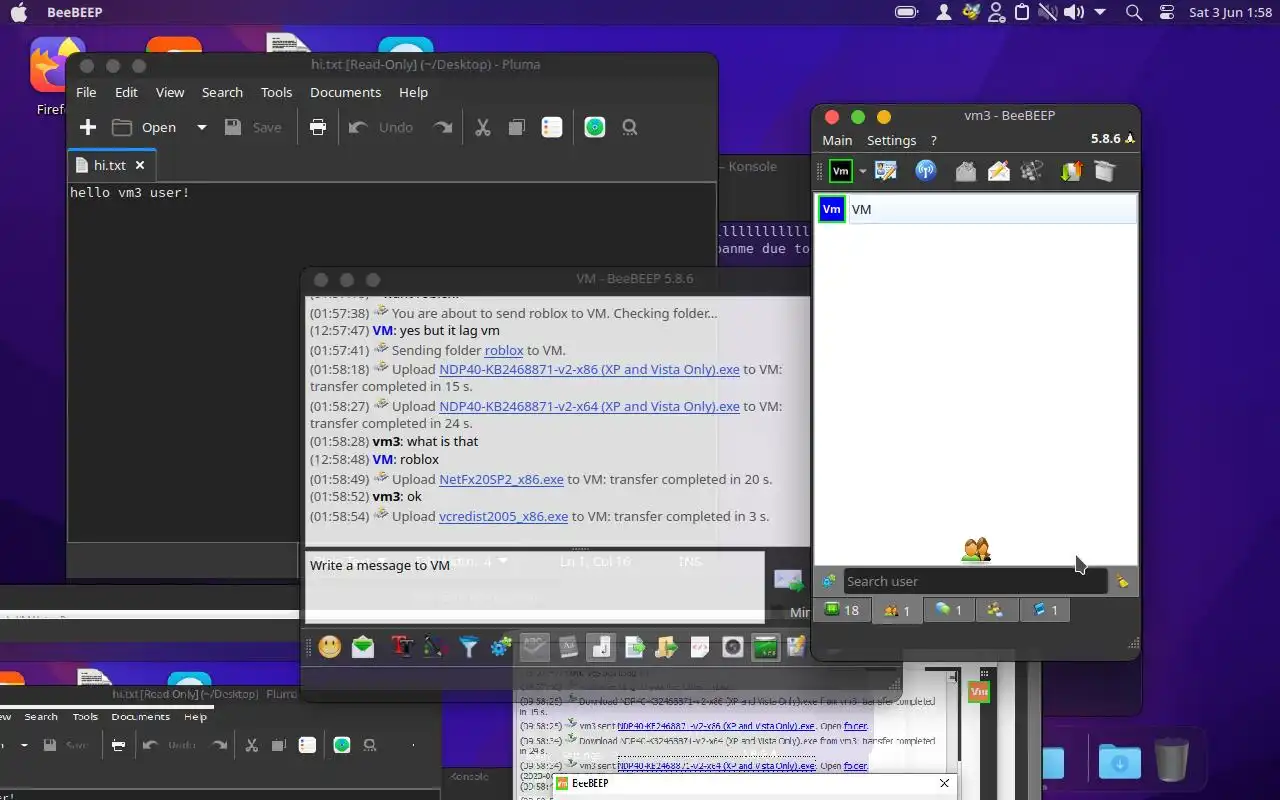Click the Search user field

[975, 581]
